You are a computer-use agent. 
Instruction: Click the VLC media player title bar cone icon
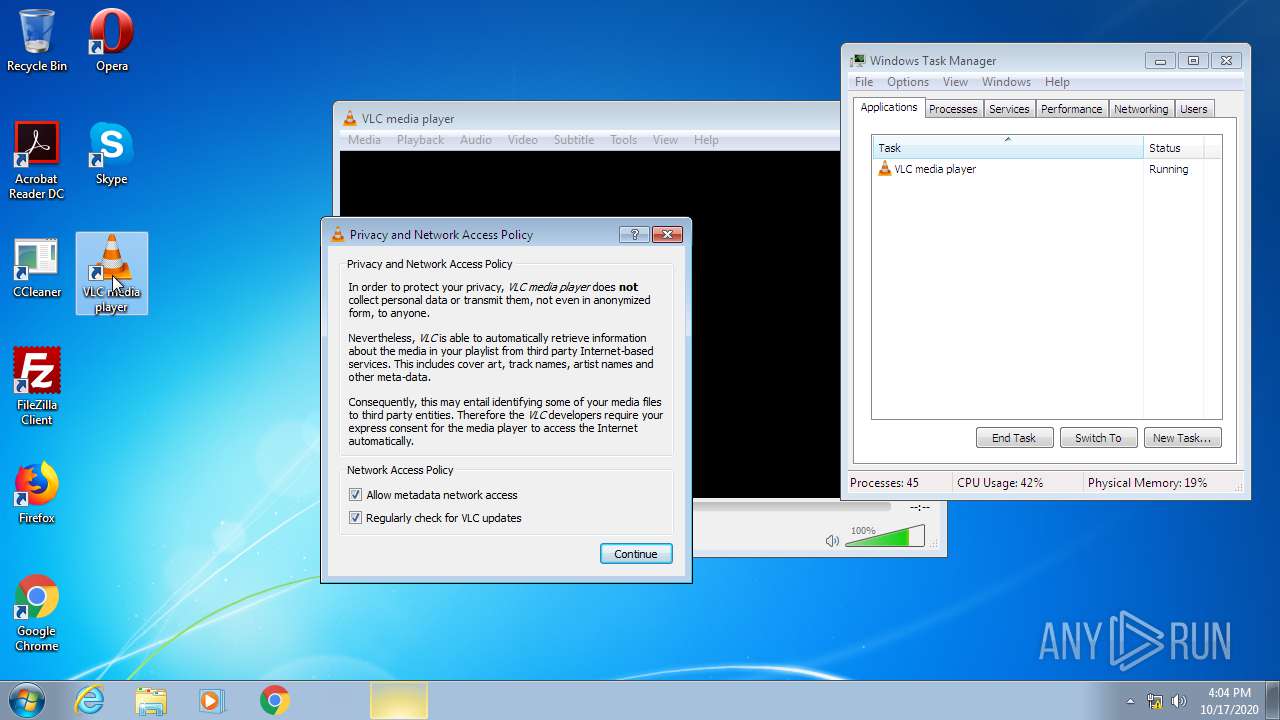point(350,118)
